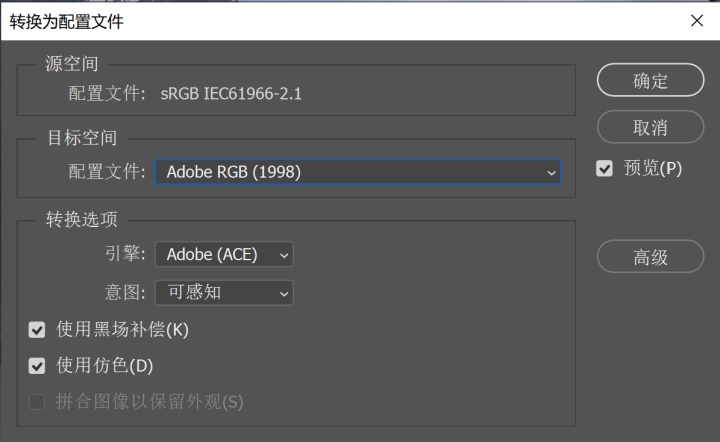Open the 意图 可感知 dropdown

[x=224, y=293]
